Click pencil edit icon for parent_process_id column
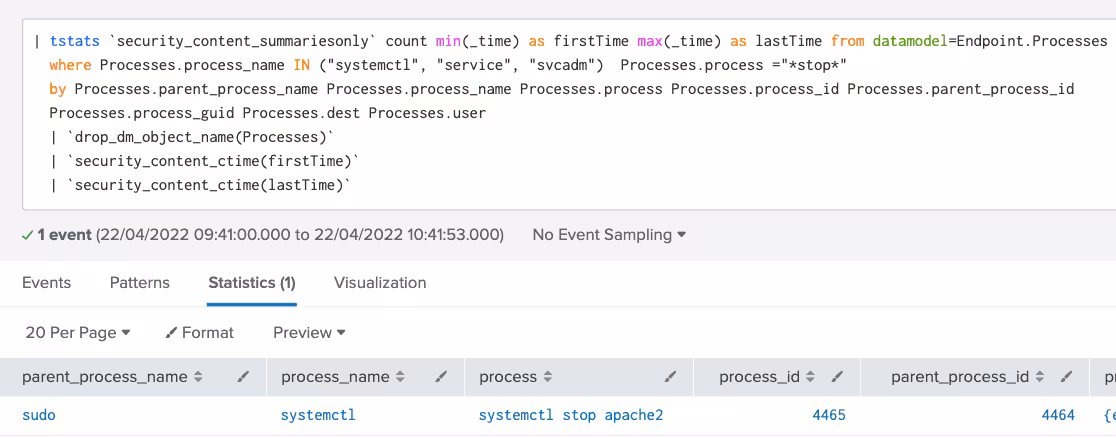This screenshot has width=1116, height=438. (x=1066, y=377)
